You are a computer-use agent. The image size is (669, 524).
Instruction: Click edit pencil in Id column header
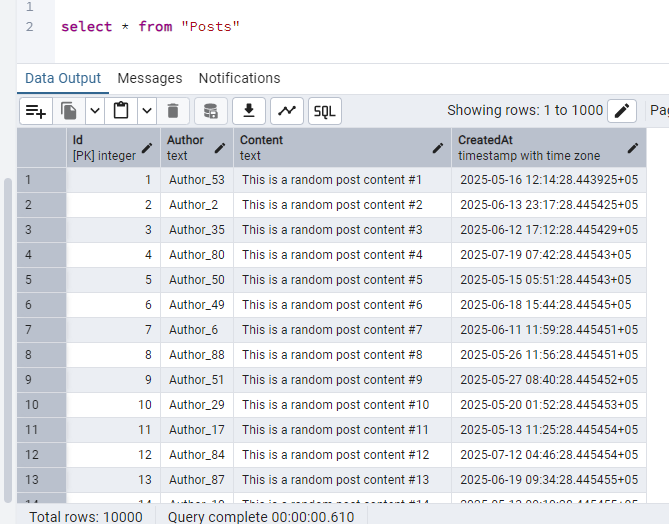click(147, 148)
